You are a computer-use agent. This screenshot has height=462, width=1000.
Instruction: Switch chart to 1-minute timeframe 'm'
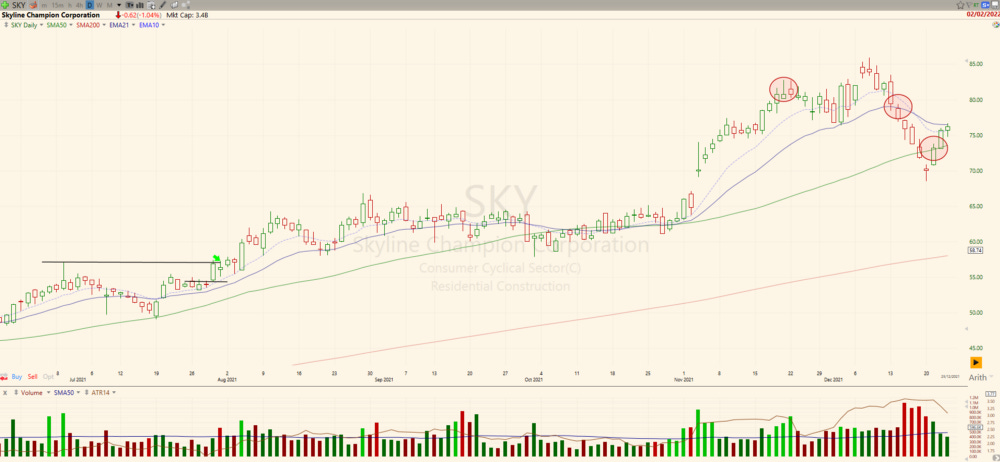click(x=44, y=5)
